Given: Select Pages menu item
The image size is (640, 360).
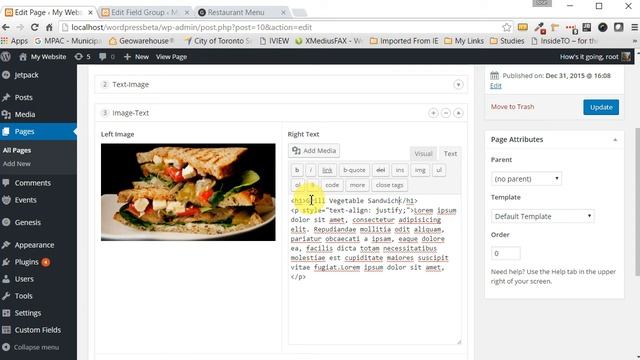Looking at the screenshot, I should 38,131.
